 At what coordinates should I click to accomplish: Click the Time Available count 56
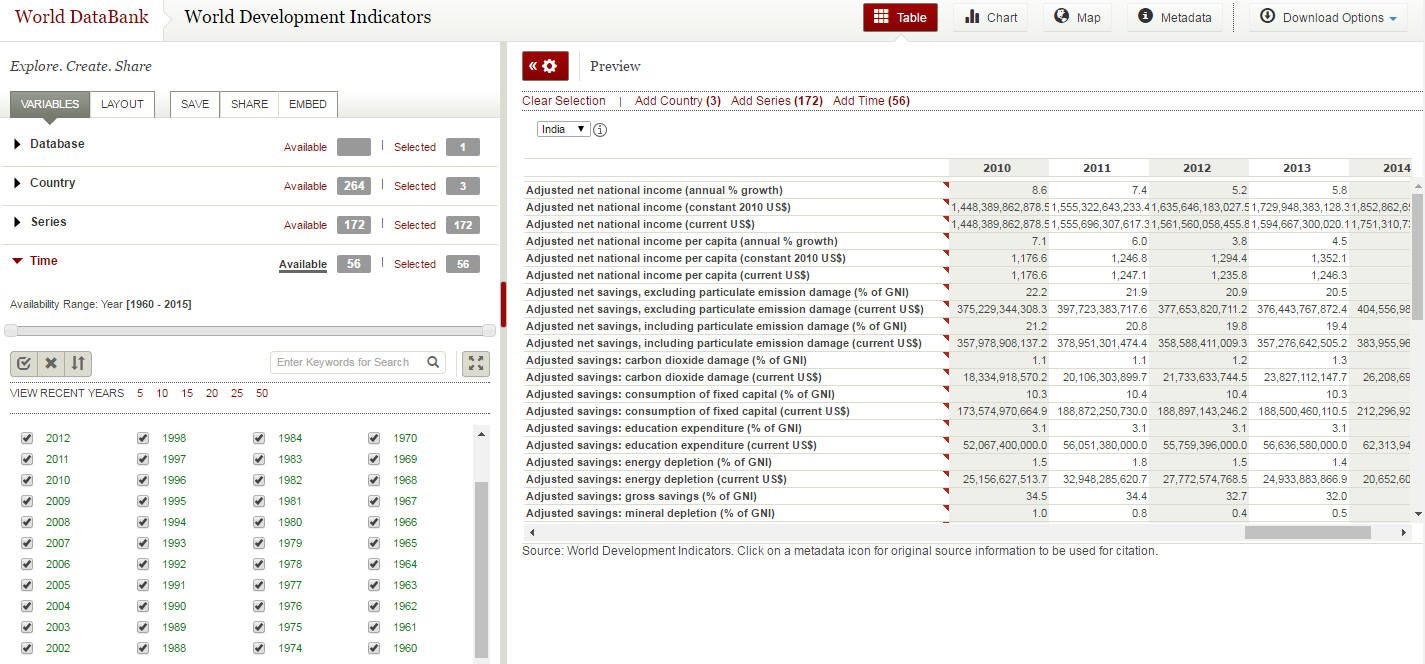click(x=354, y=264)
